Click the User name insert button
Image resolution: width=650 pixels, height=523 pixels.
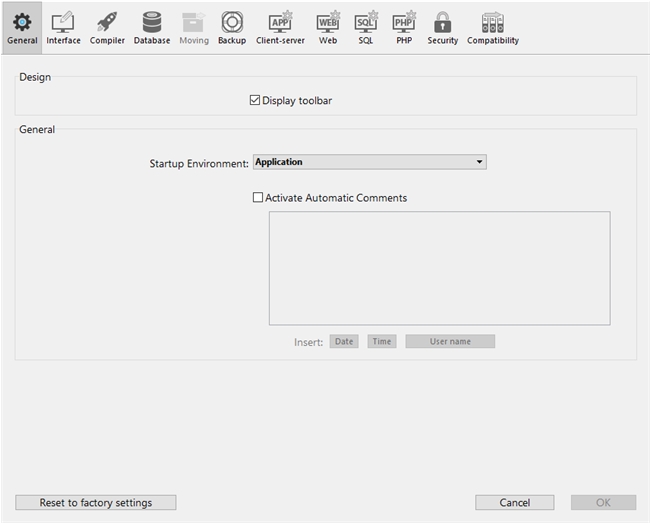point(450,342)
